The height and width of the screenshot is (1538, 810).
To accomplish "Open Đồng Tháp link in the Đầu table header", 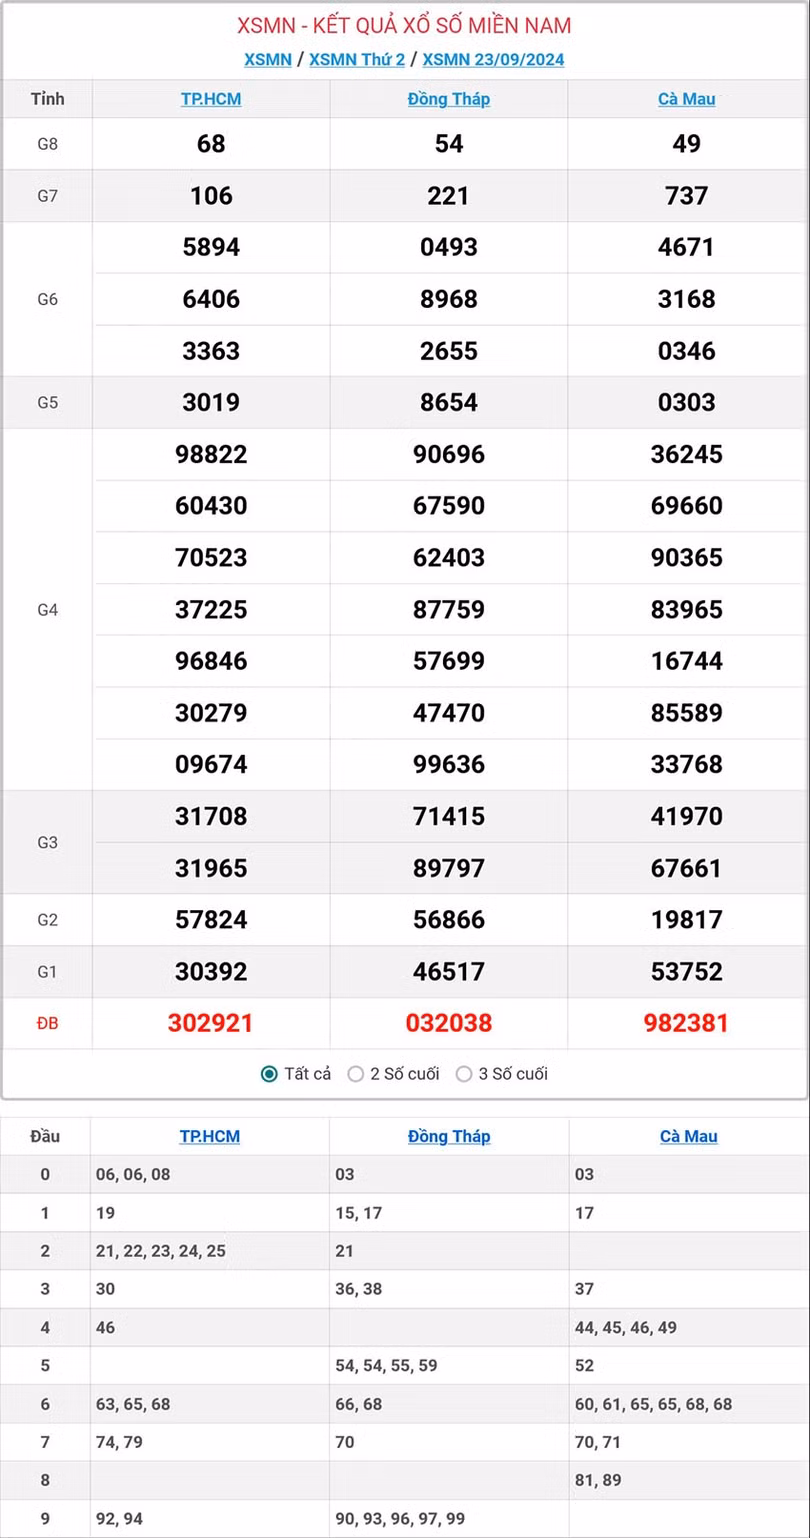I will point(449,1136).
